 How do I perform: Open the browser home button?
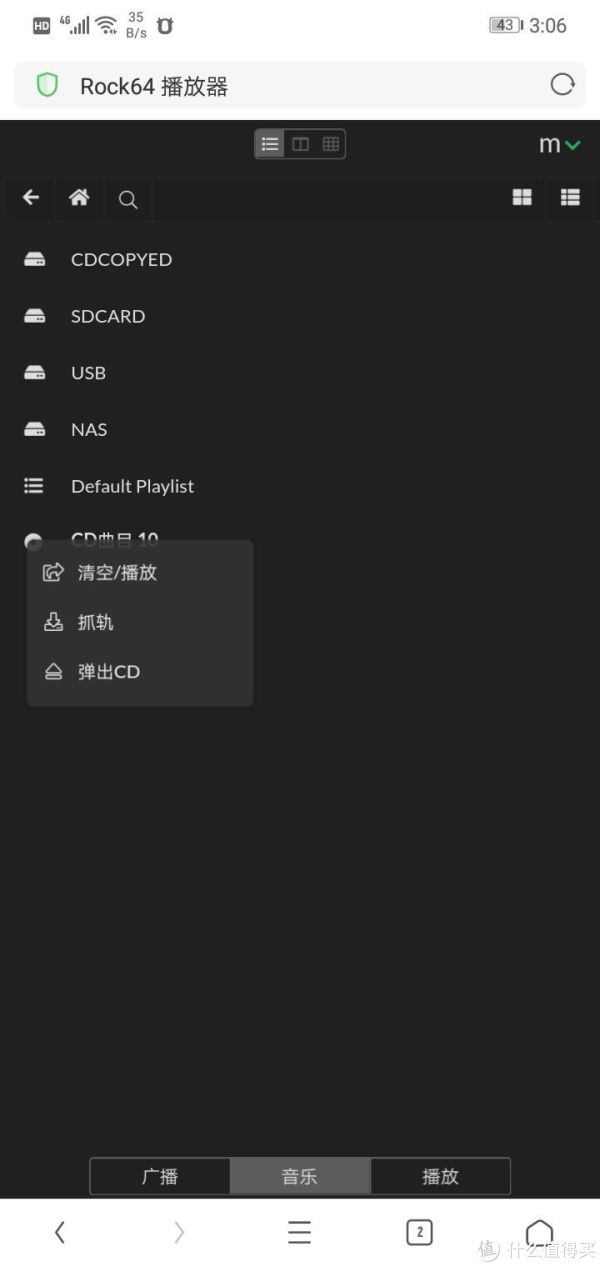pyautogui.click(x=539, y=1232)
